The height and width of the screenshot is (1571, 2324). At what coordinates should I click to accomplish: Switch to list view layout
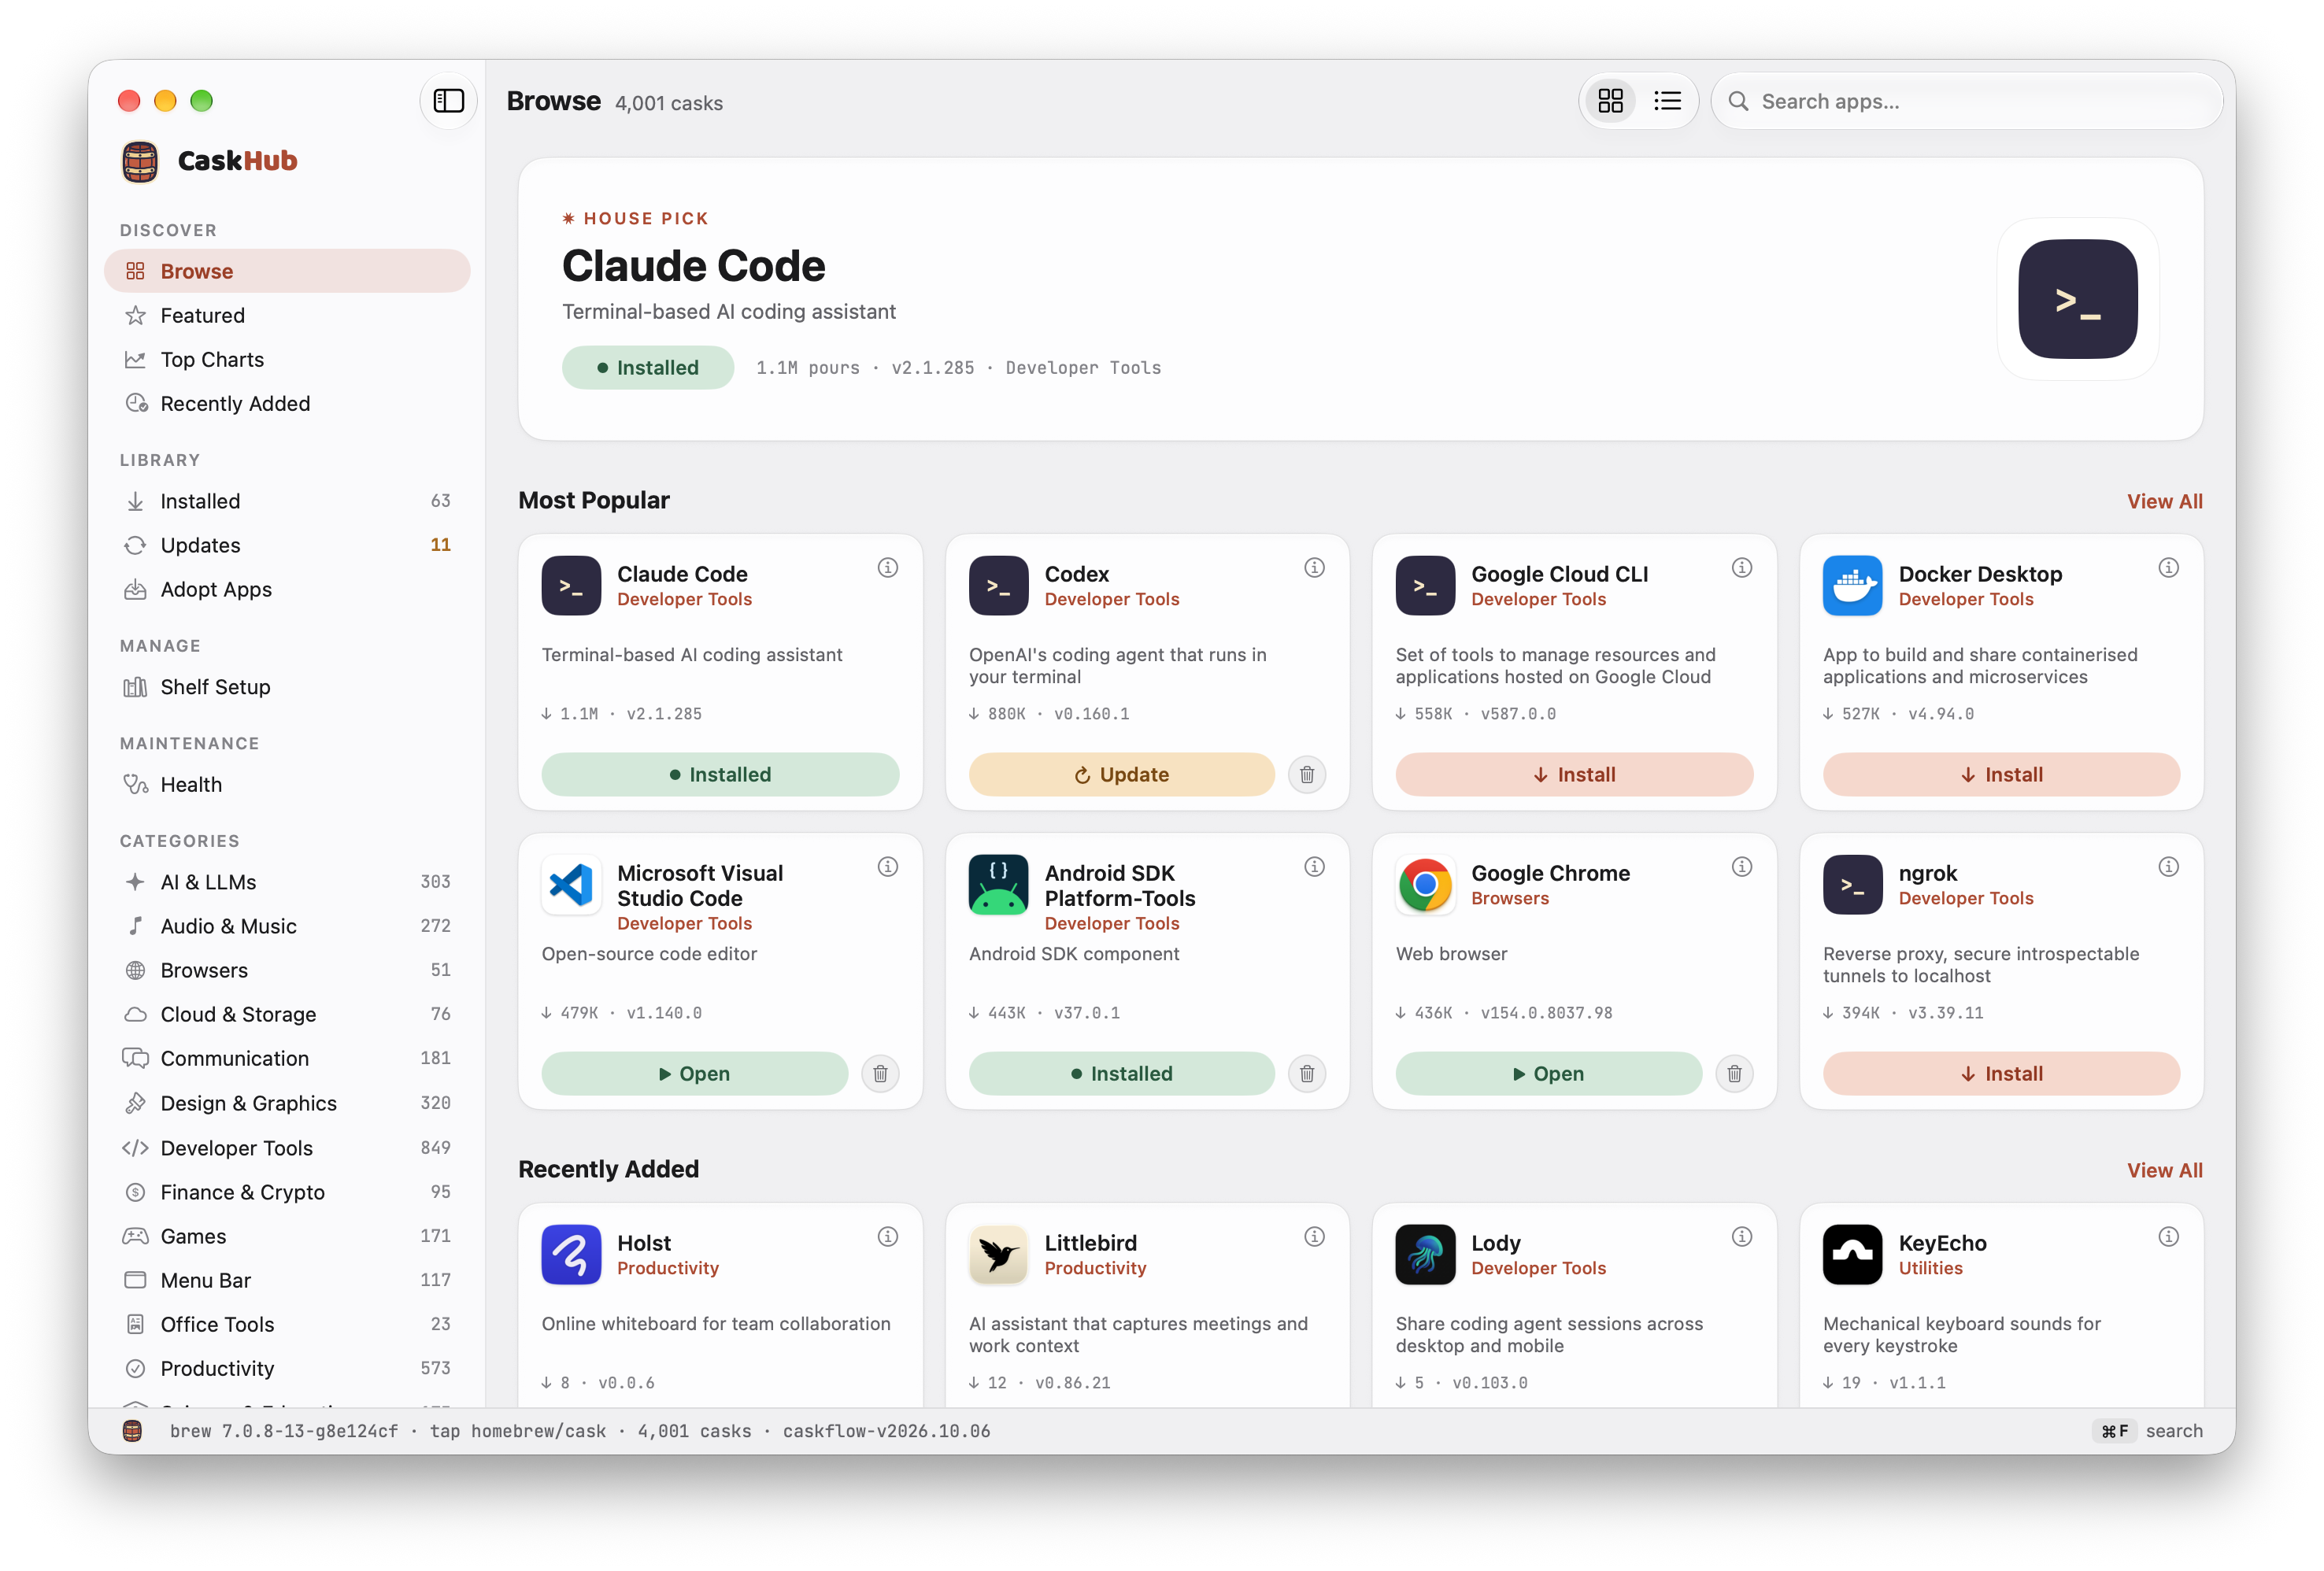pos(1667,101)
